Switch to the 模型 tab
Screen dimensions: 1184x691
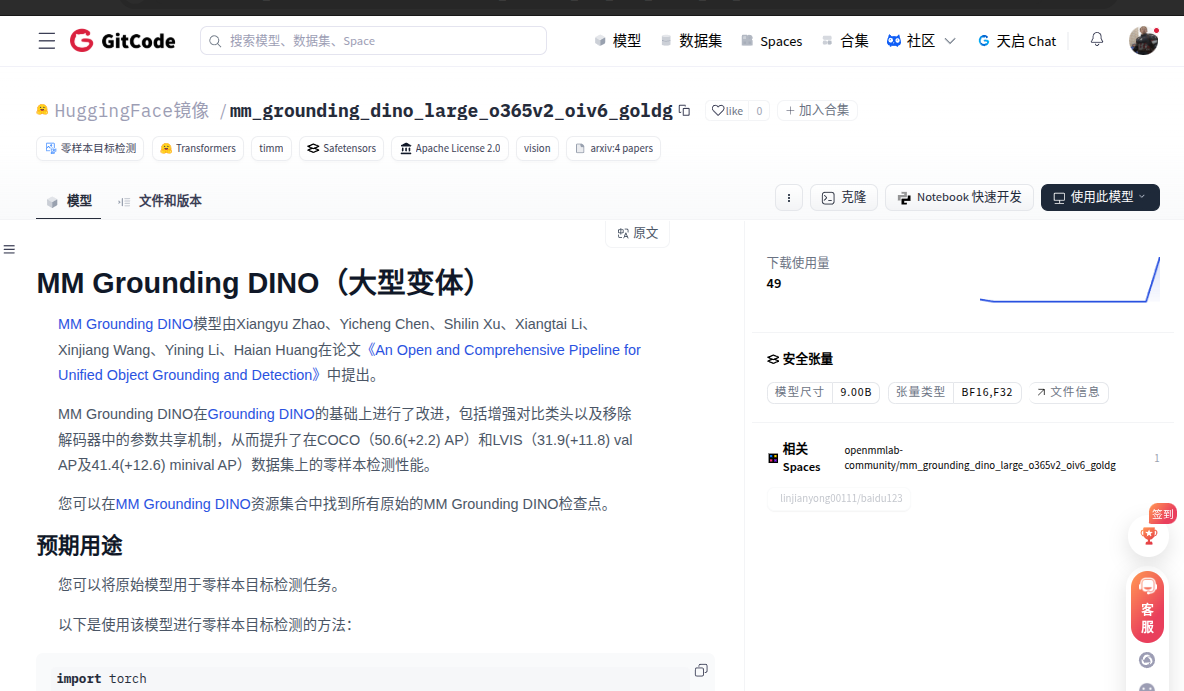[69, 201]
